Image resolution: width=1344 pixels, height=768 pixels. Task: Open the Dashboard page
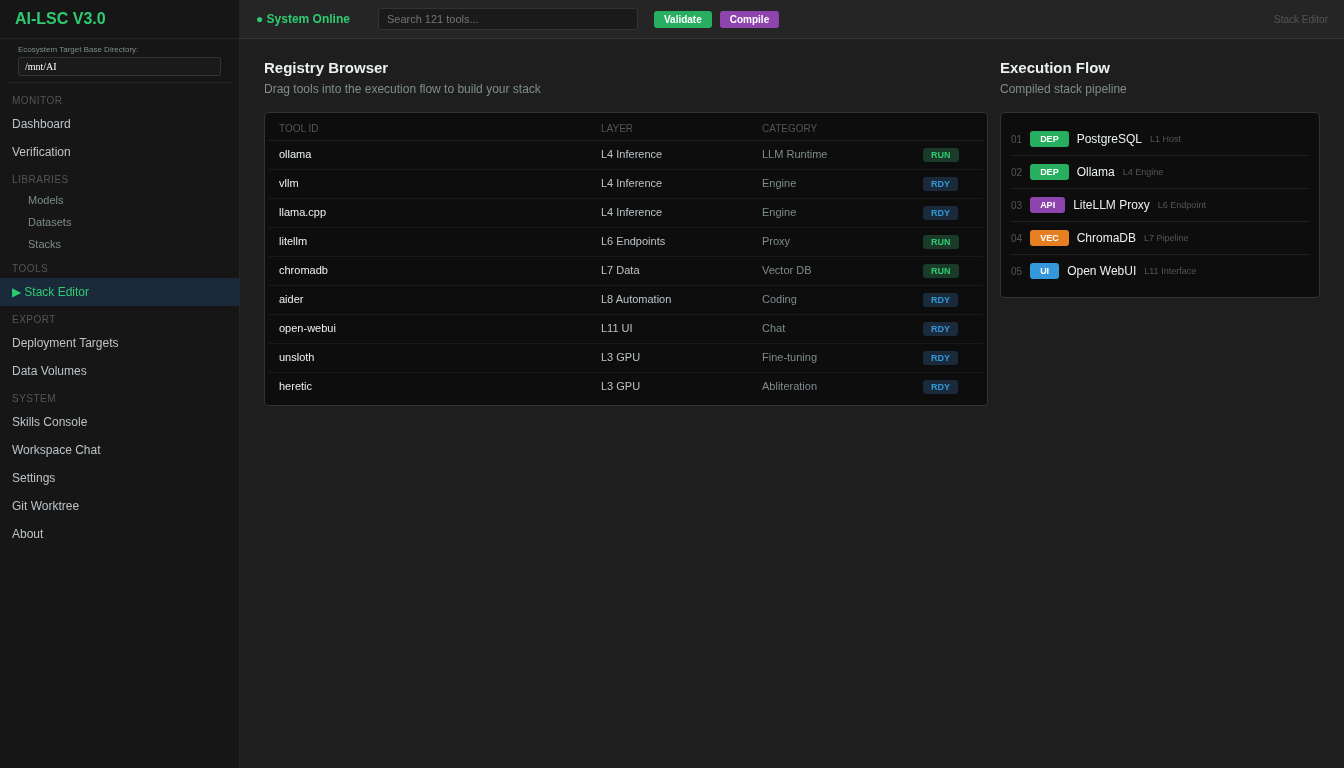pos(119,124)
